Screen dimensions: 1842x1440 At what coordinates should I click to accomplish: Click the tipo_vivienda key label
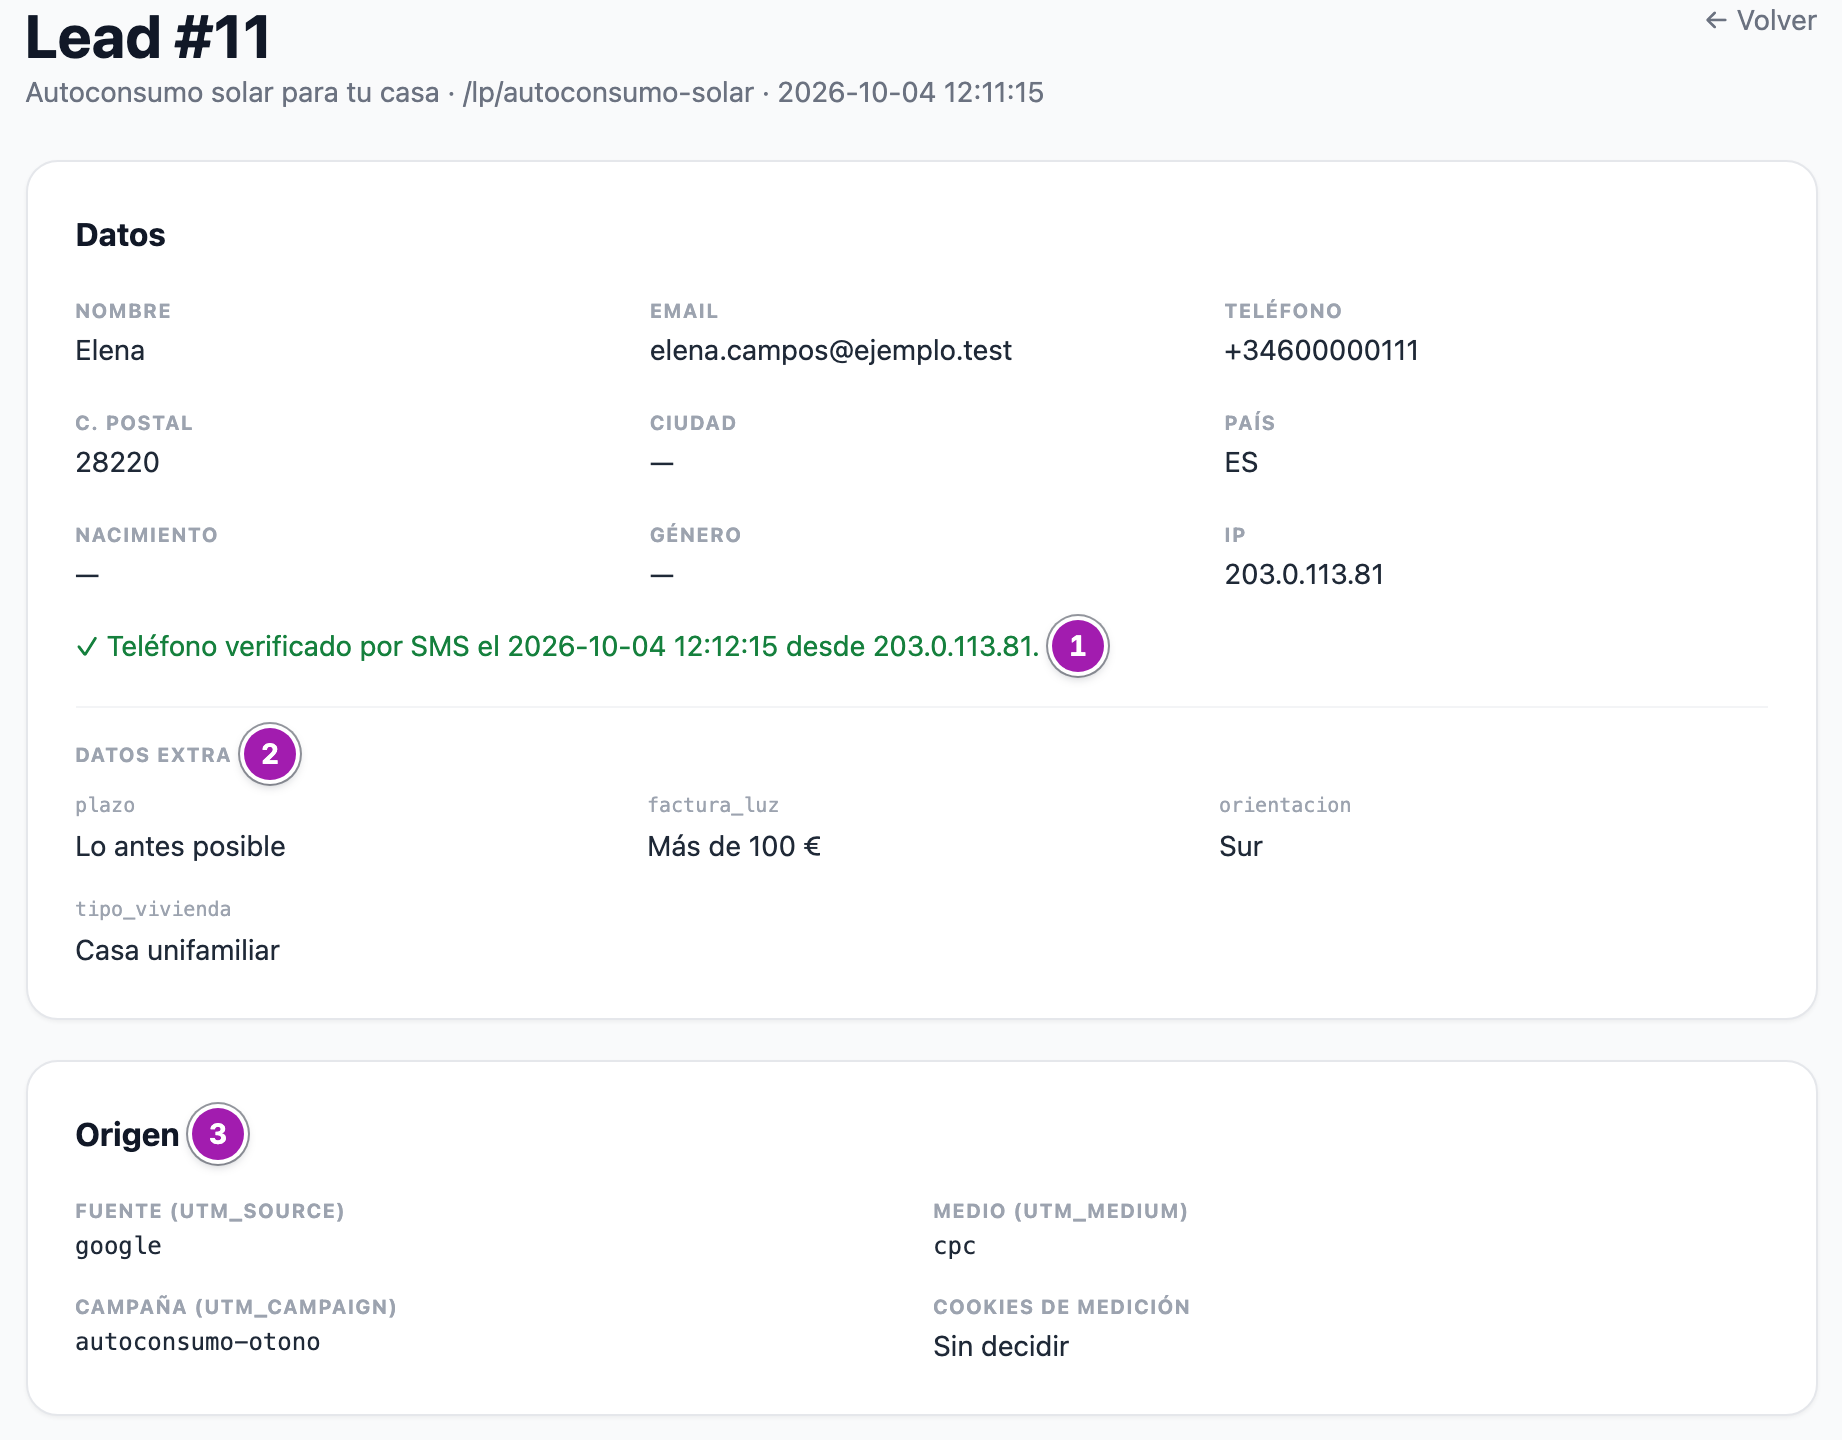click(153, 909)
